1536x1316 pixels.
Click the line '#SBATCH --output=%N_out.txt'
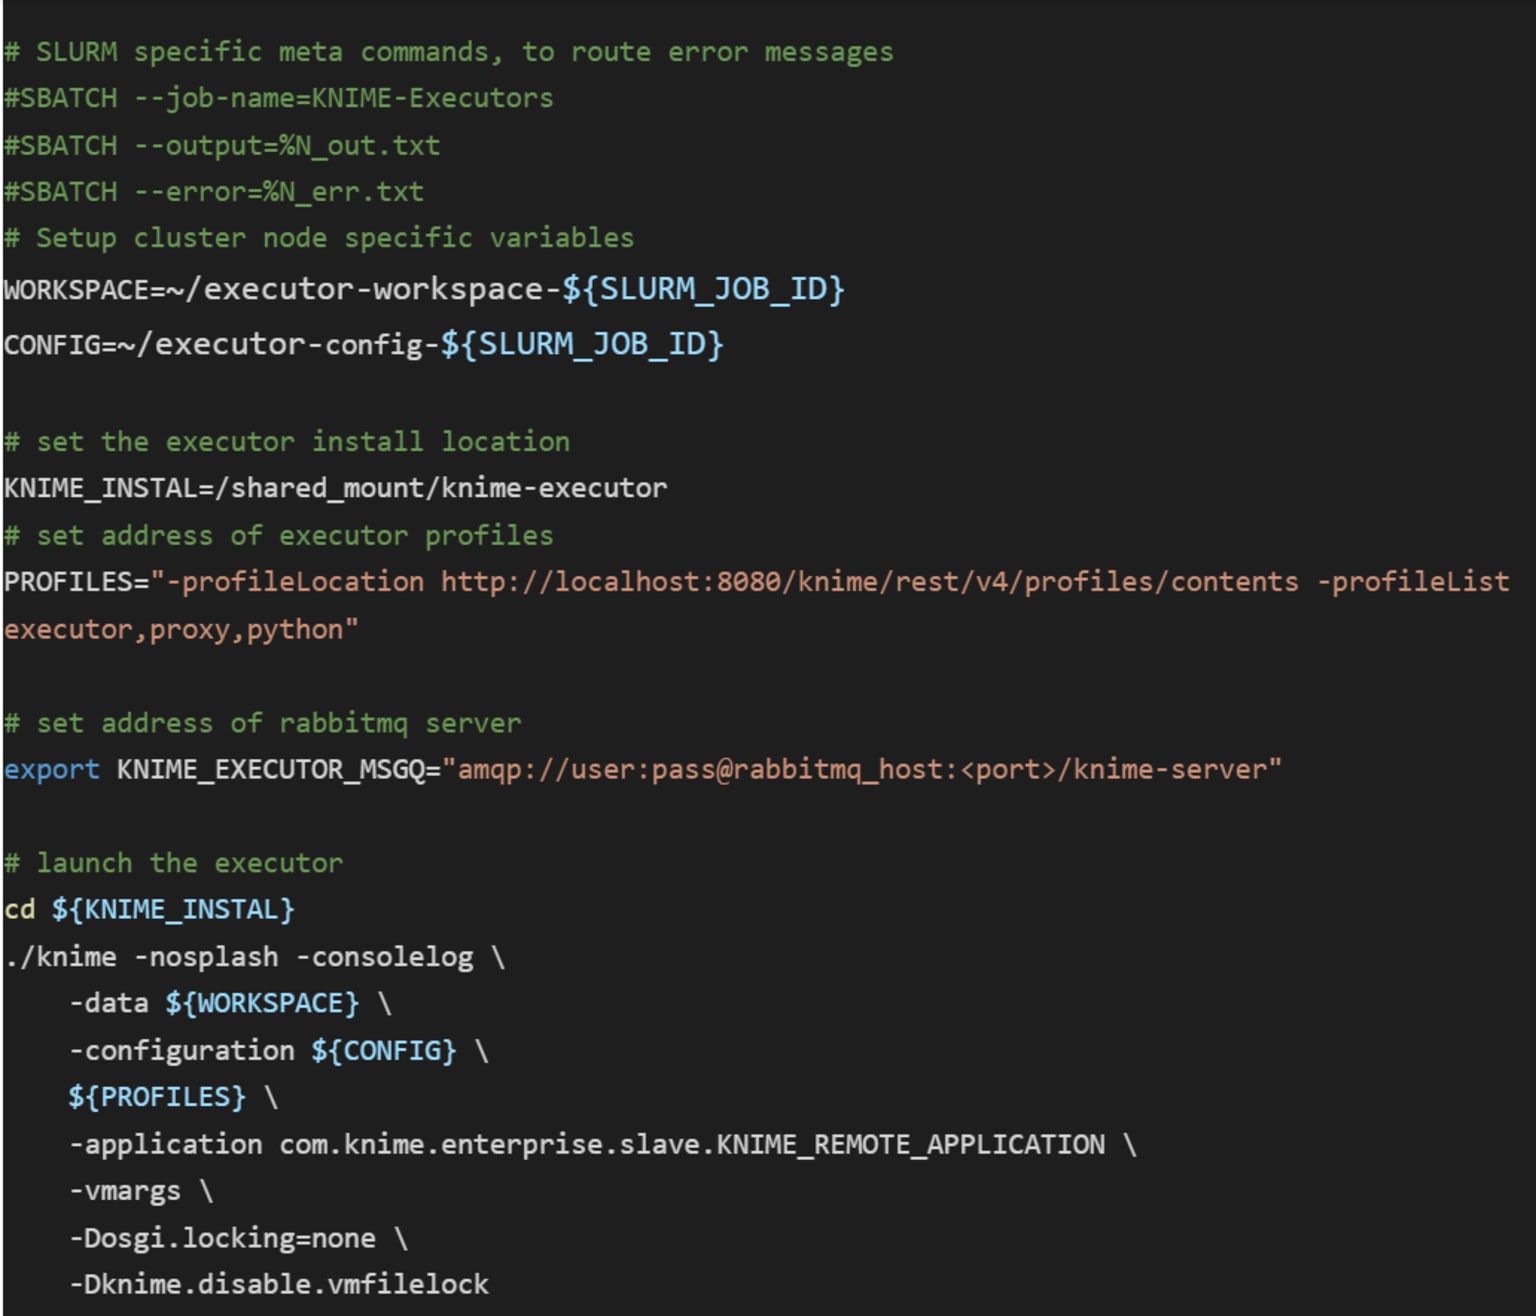221,145
